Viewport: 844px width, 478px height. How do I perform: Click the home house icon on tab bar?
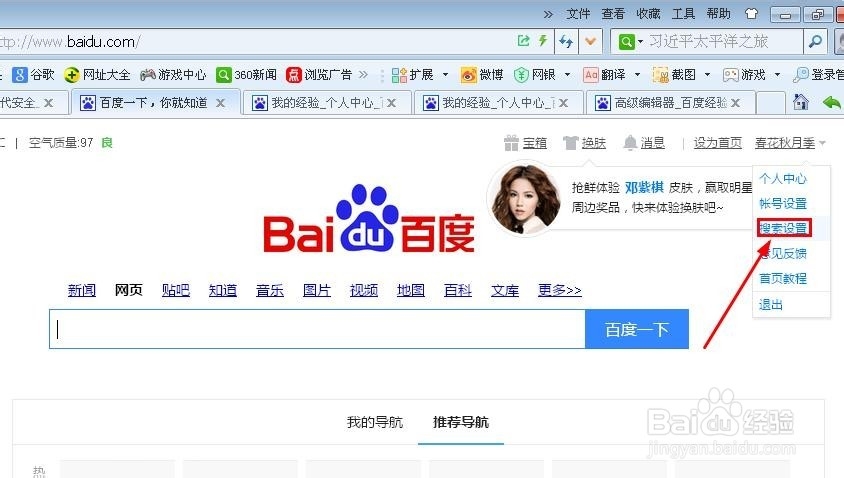click(800, 102)
